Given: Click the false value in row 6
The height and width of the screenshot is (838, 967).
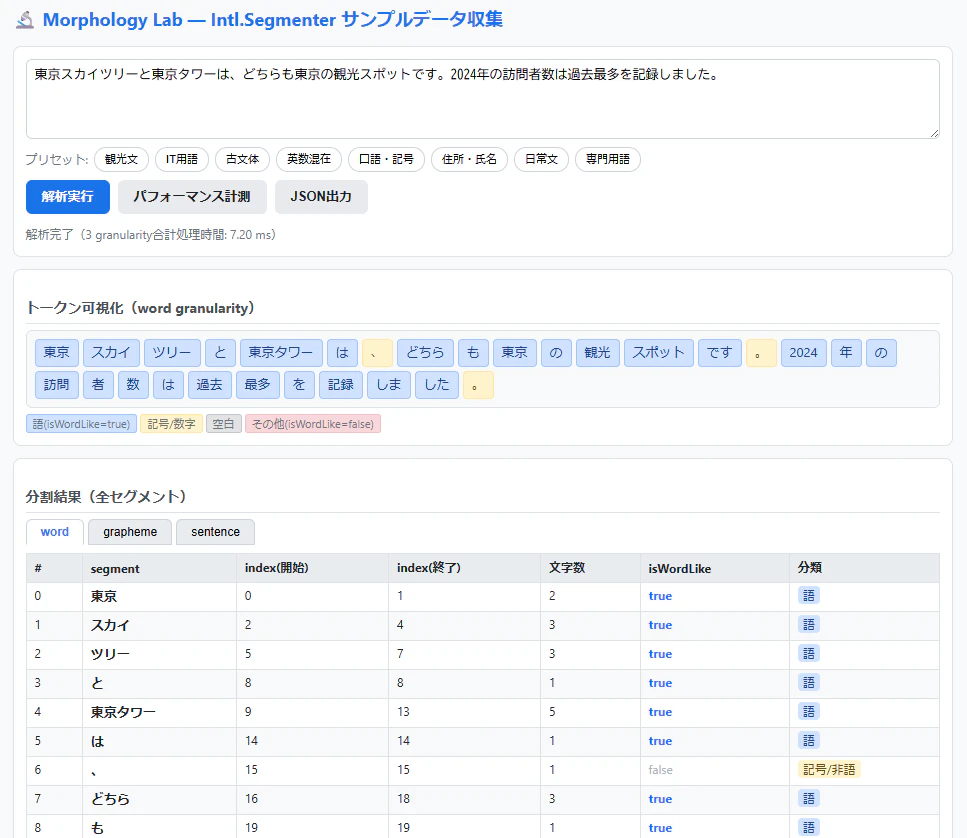Looking at the screenshot, I should click(660, 770).
